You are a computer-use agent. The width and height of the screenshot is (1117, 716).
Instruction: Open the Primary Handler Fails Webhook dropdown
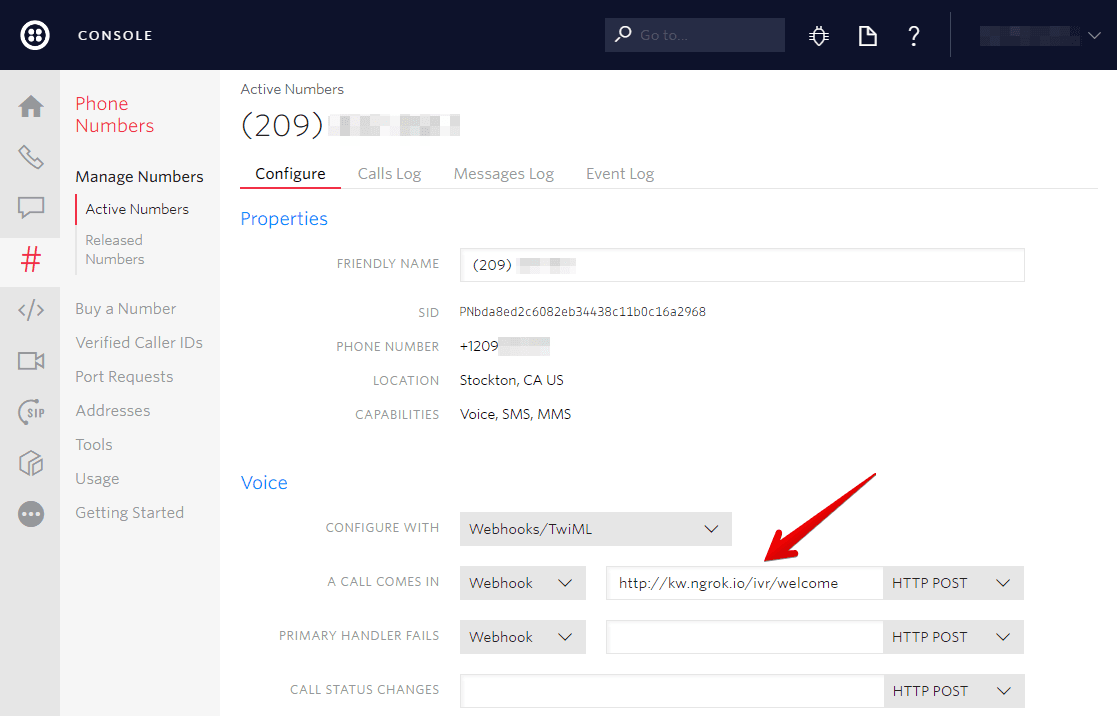tap(522, 636)
